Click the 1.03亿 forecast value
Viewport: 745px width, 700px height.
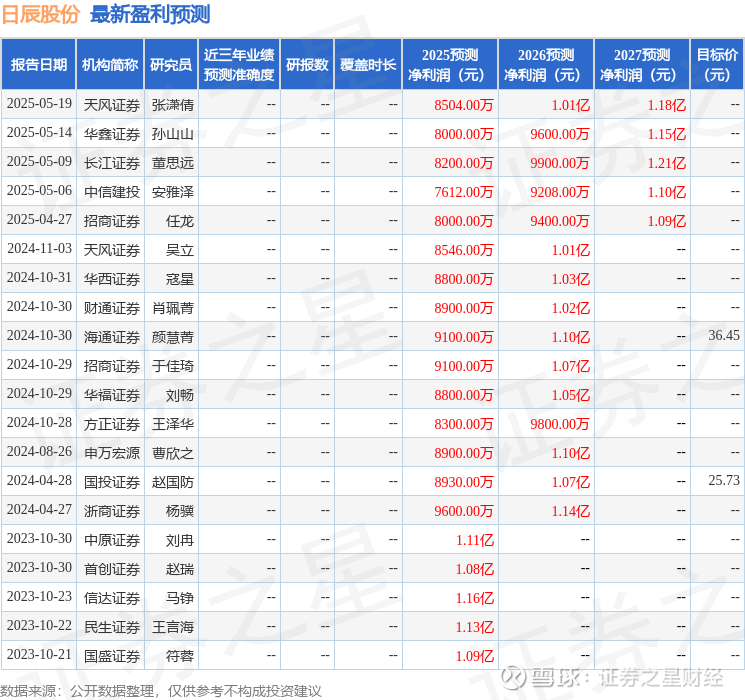[x=571, y=279]
